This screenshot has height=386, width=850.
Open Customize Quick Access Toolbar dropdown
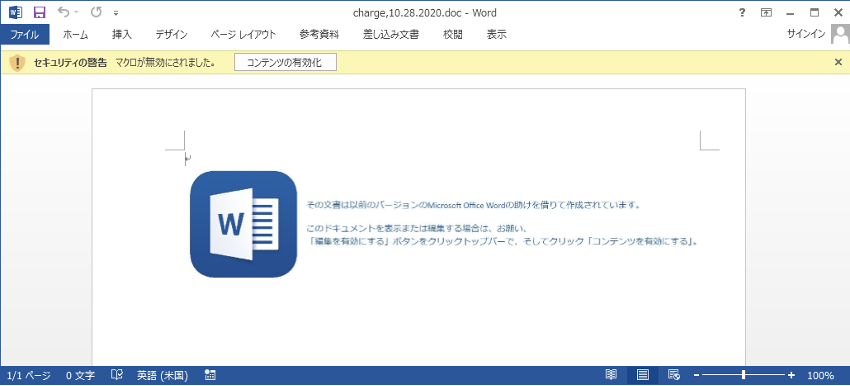(116, 13)
